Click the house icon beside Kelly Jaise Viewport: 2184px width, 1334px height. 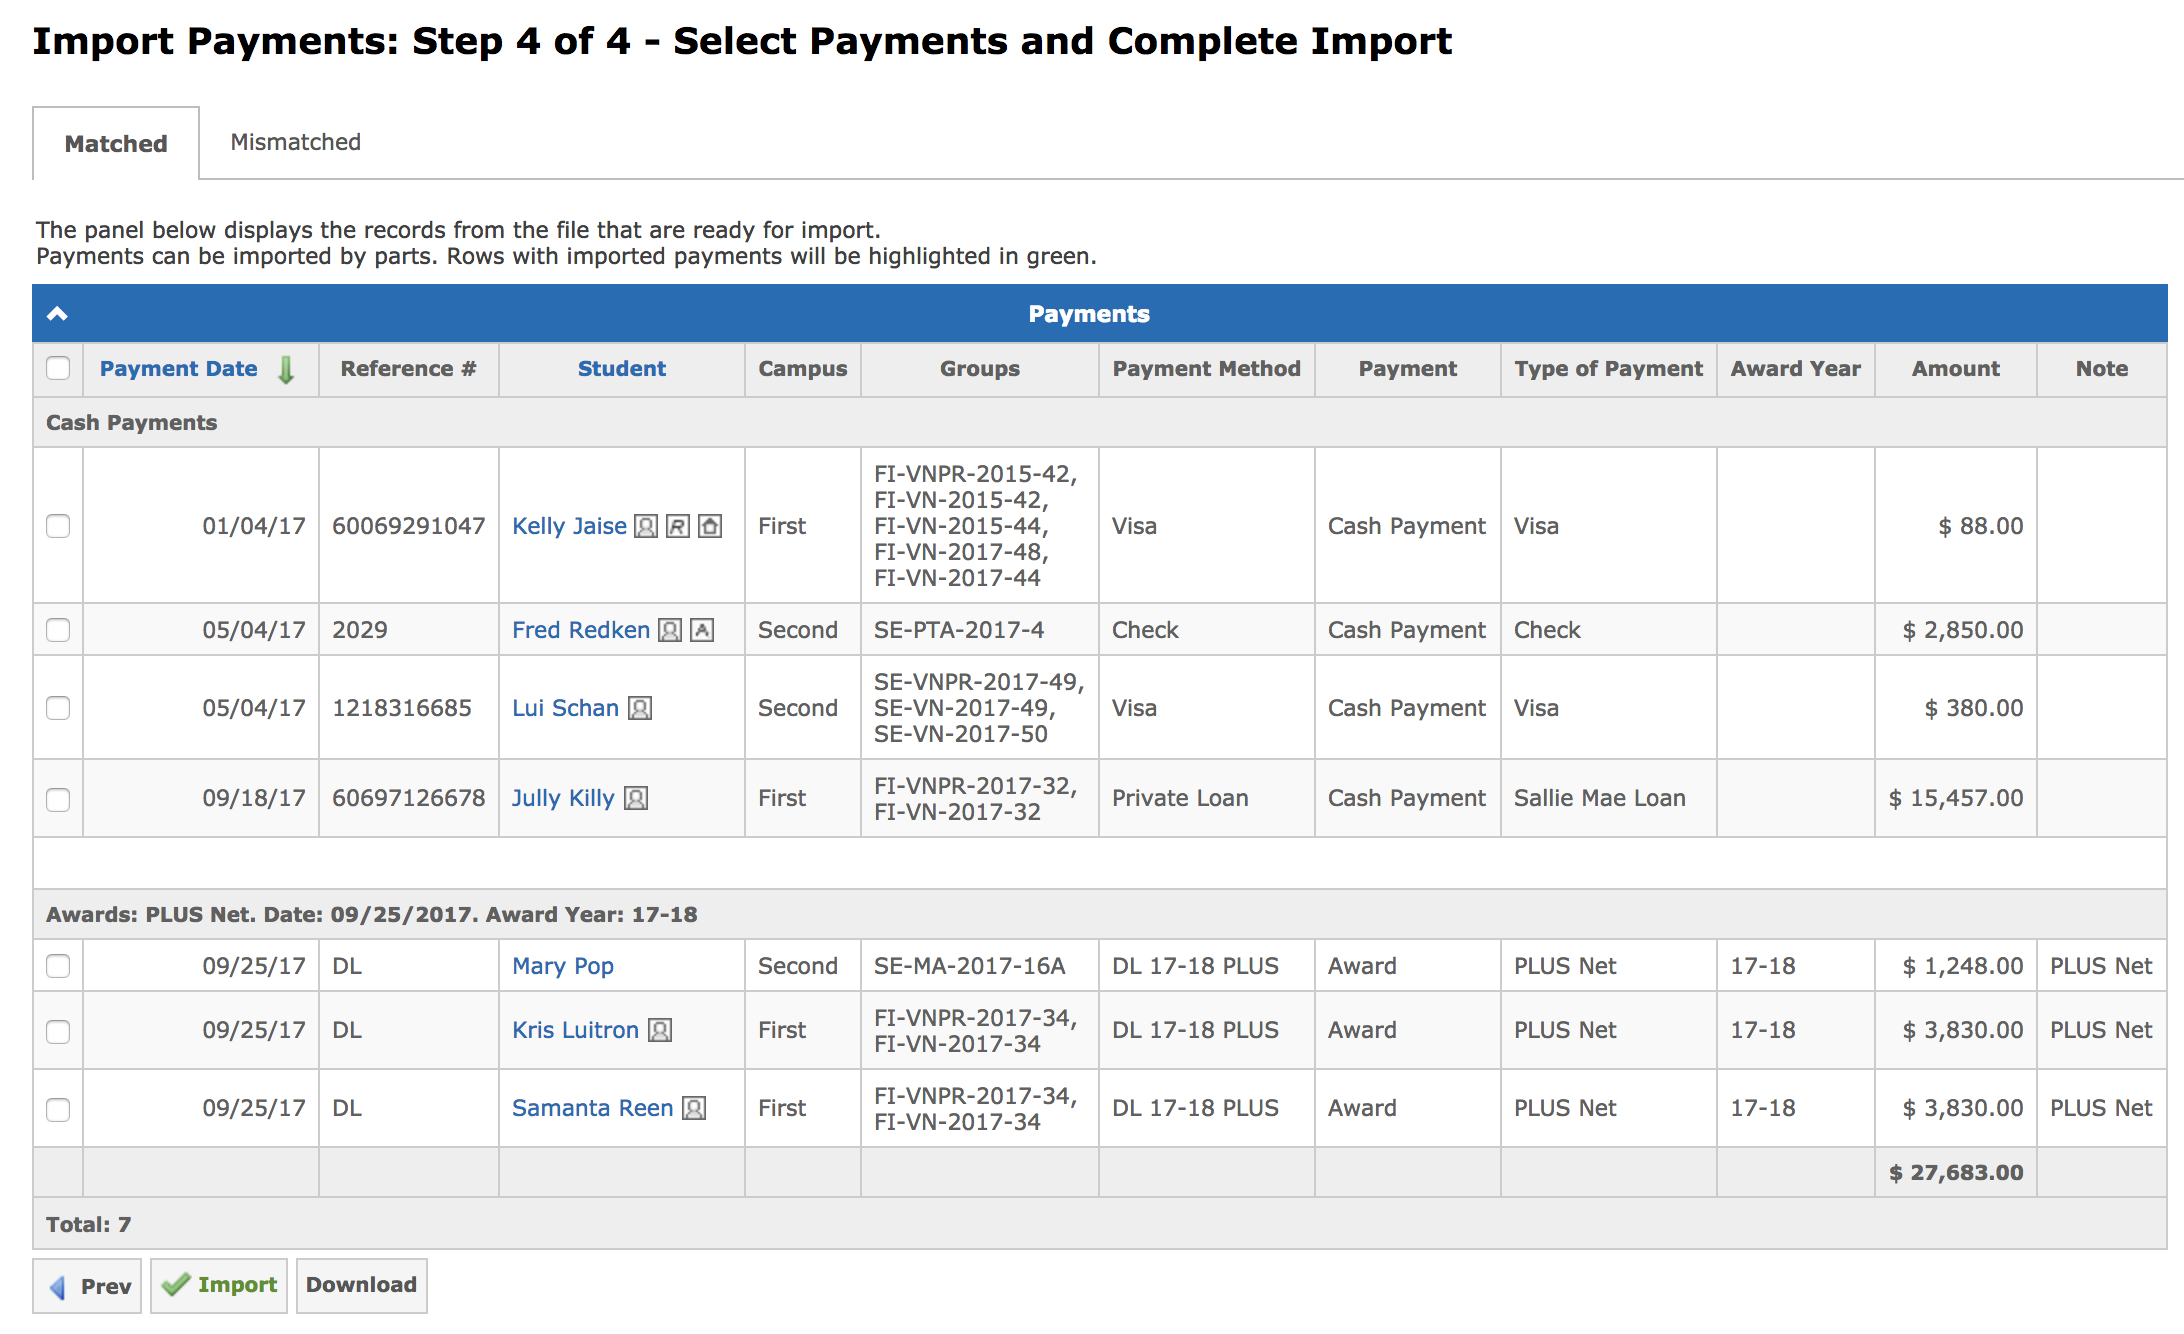coord(710,526)
